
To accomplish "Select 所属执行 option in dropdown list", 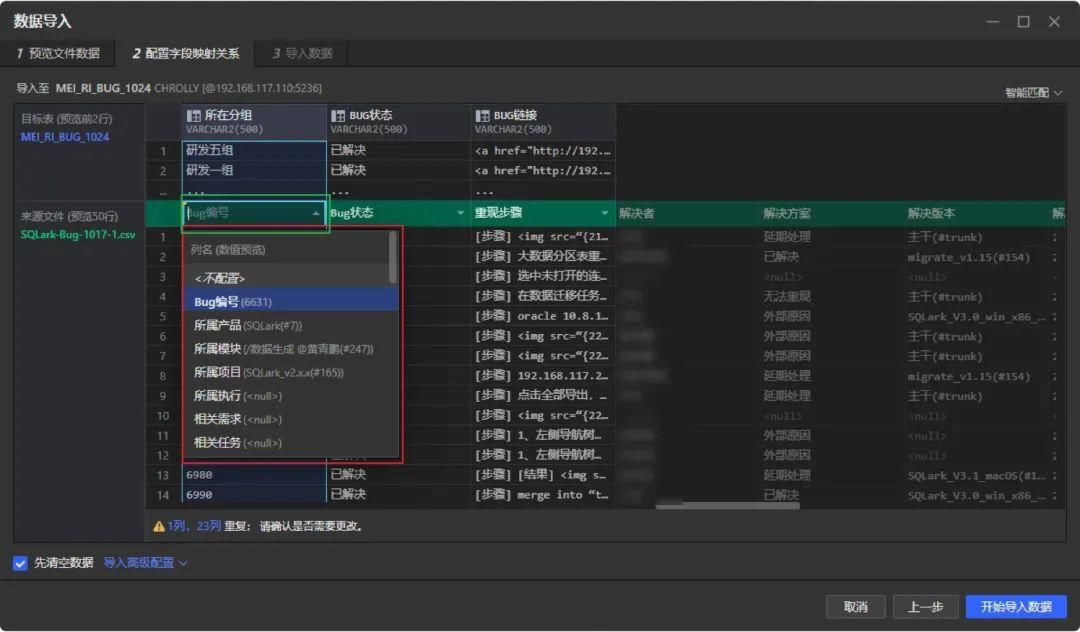I will [291, 396].
